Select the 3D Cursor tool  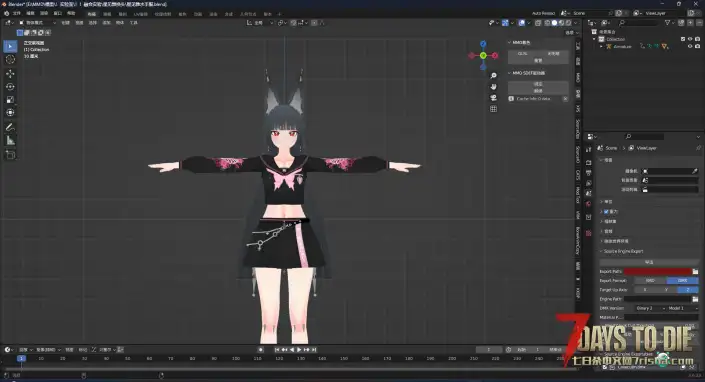[x=10, y=59]
